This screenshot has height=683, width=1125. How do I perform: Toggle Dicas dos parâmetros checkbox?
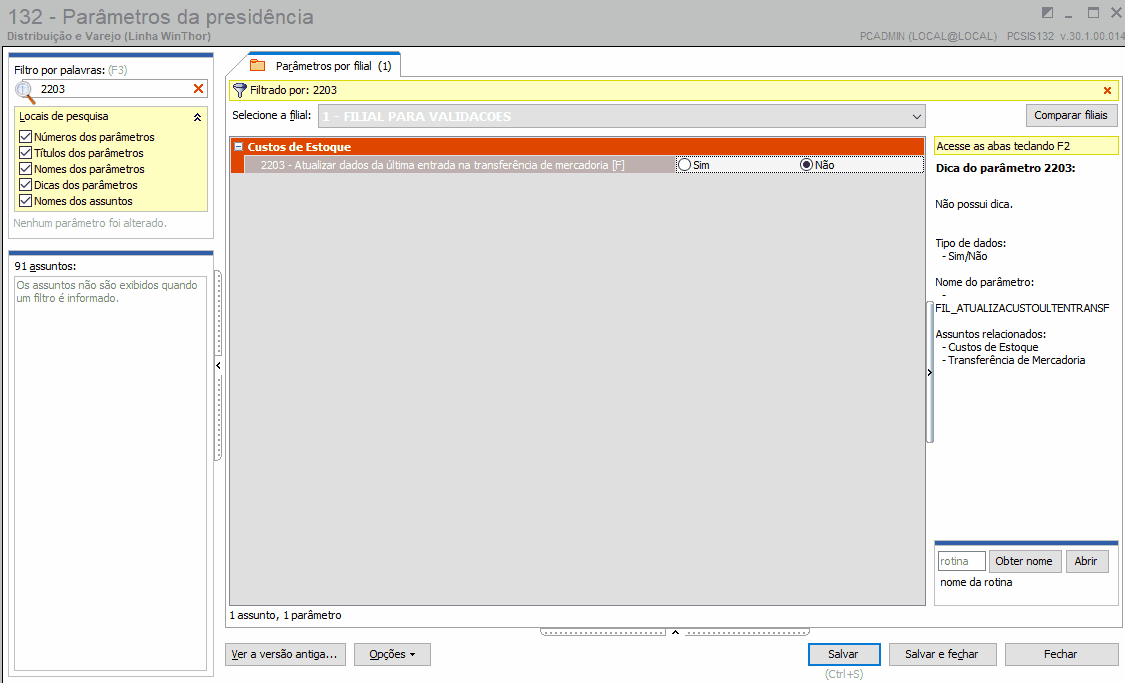coord(26,185)
